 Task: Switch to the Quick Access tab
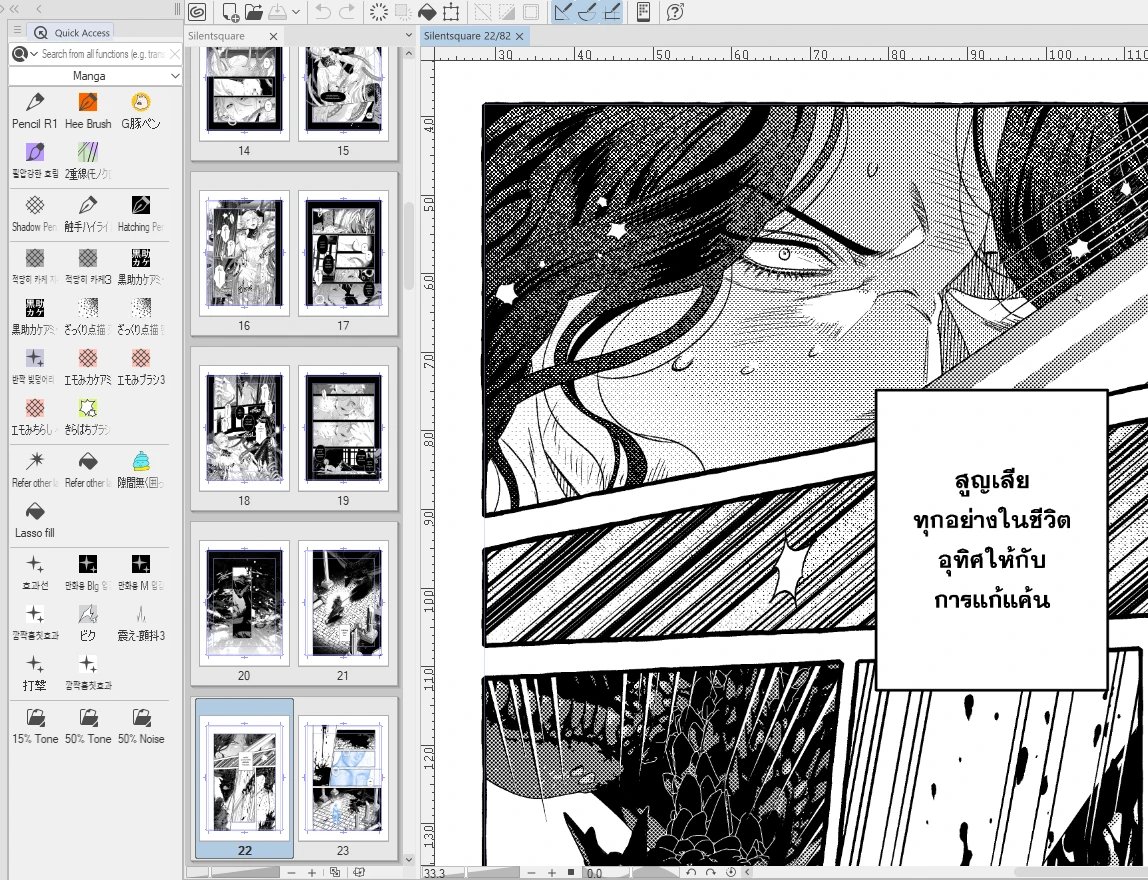tap(72, 32)
